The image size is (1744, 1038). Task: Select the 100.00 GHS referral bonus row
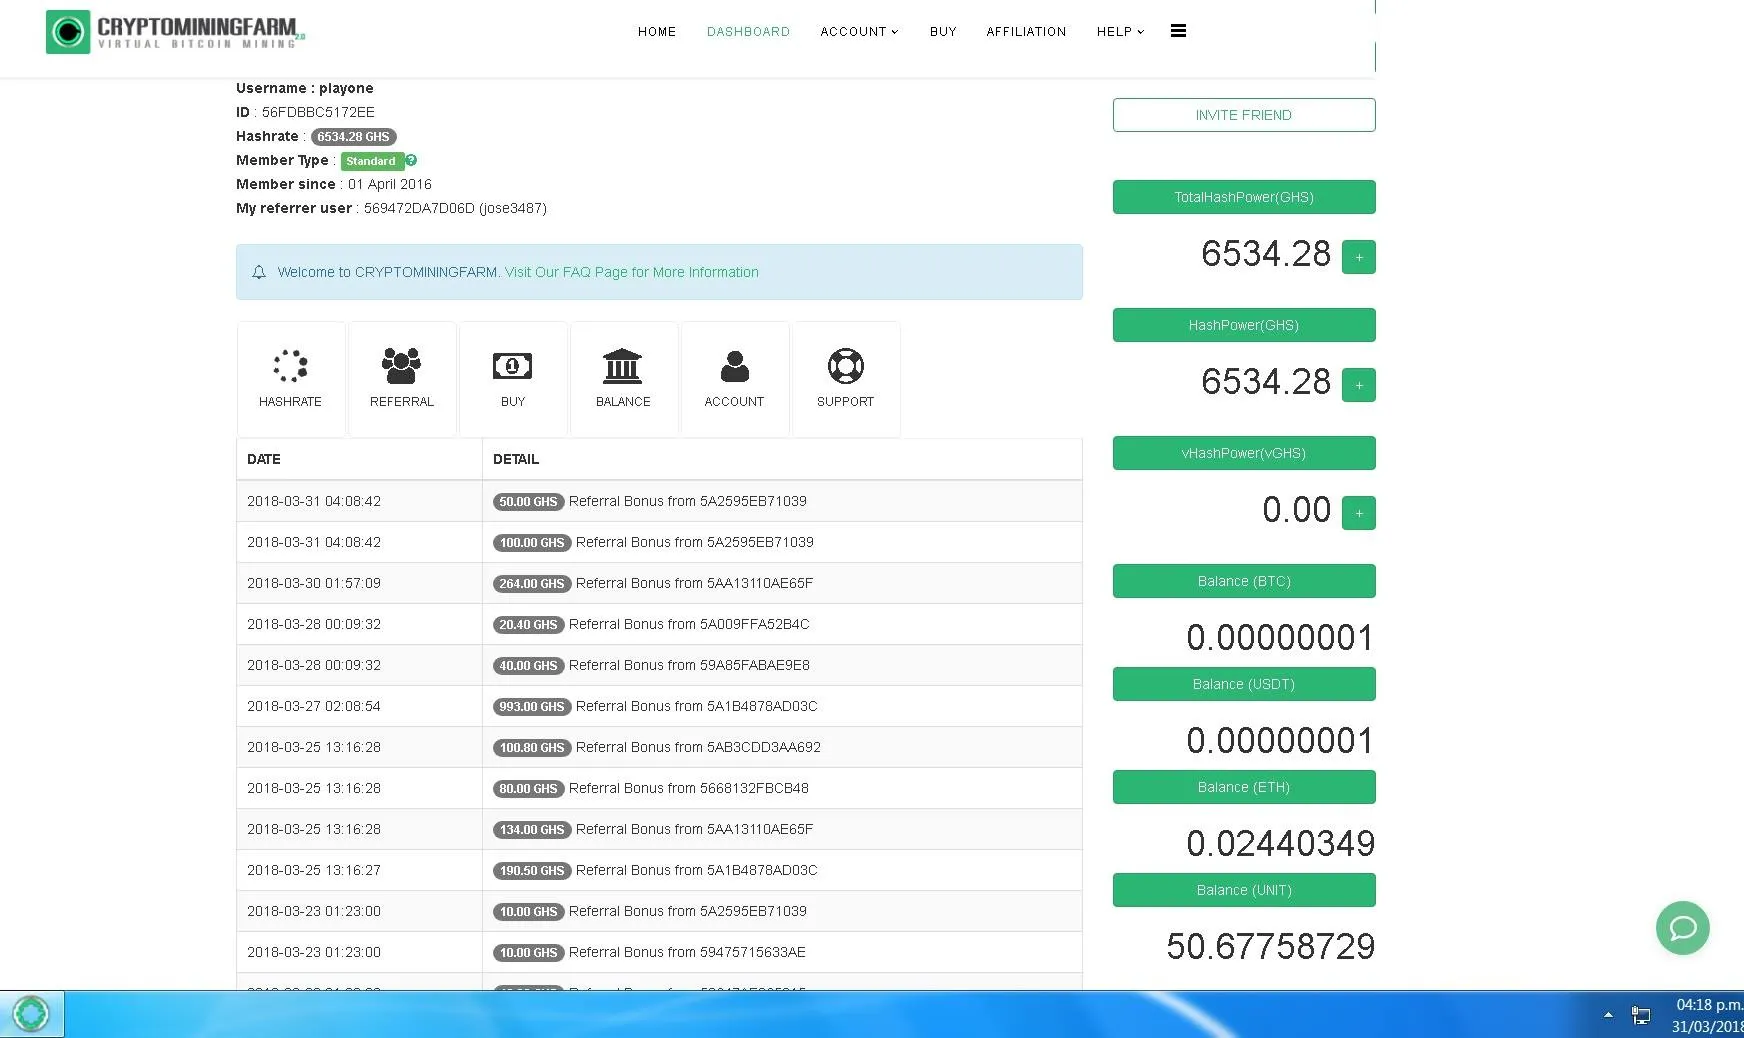659,542
